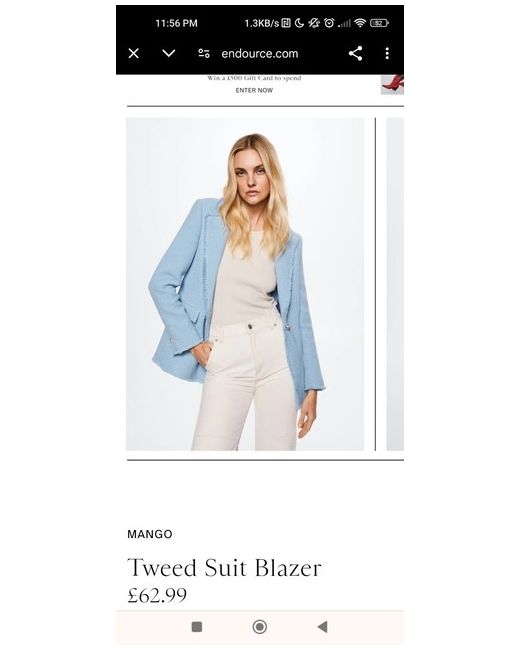Tap the Wi-Fi status icon
The width and height of the screenshot is (520, 650).
point(360,23)
